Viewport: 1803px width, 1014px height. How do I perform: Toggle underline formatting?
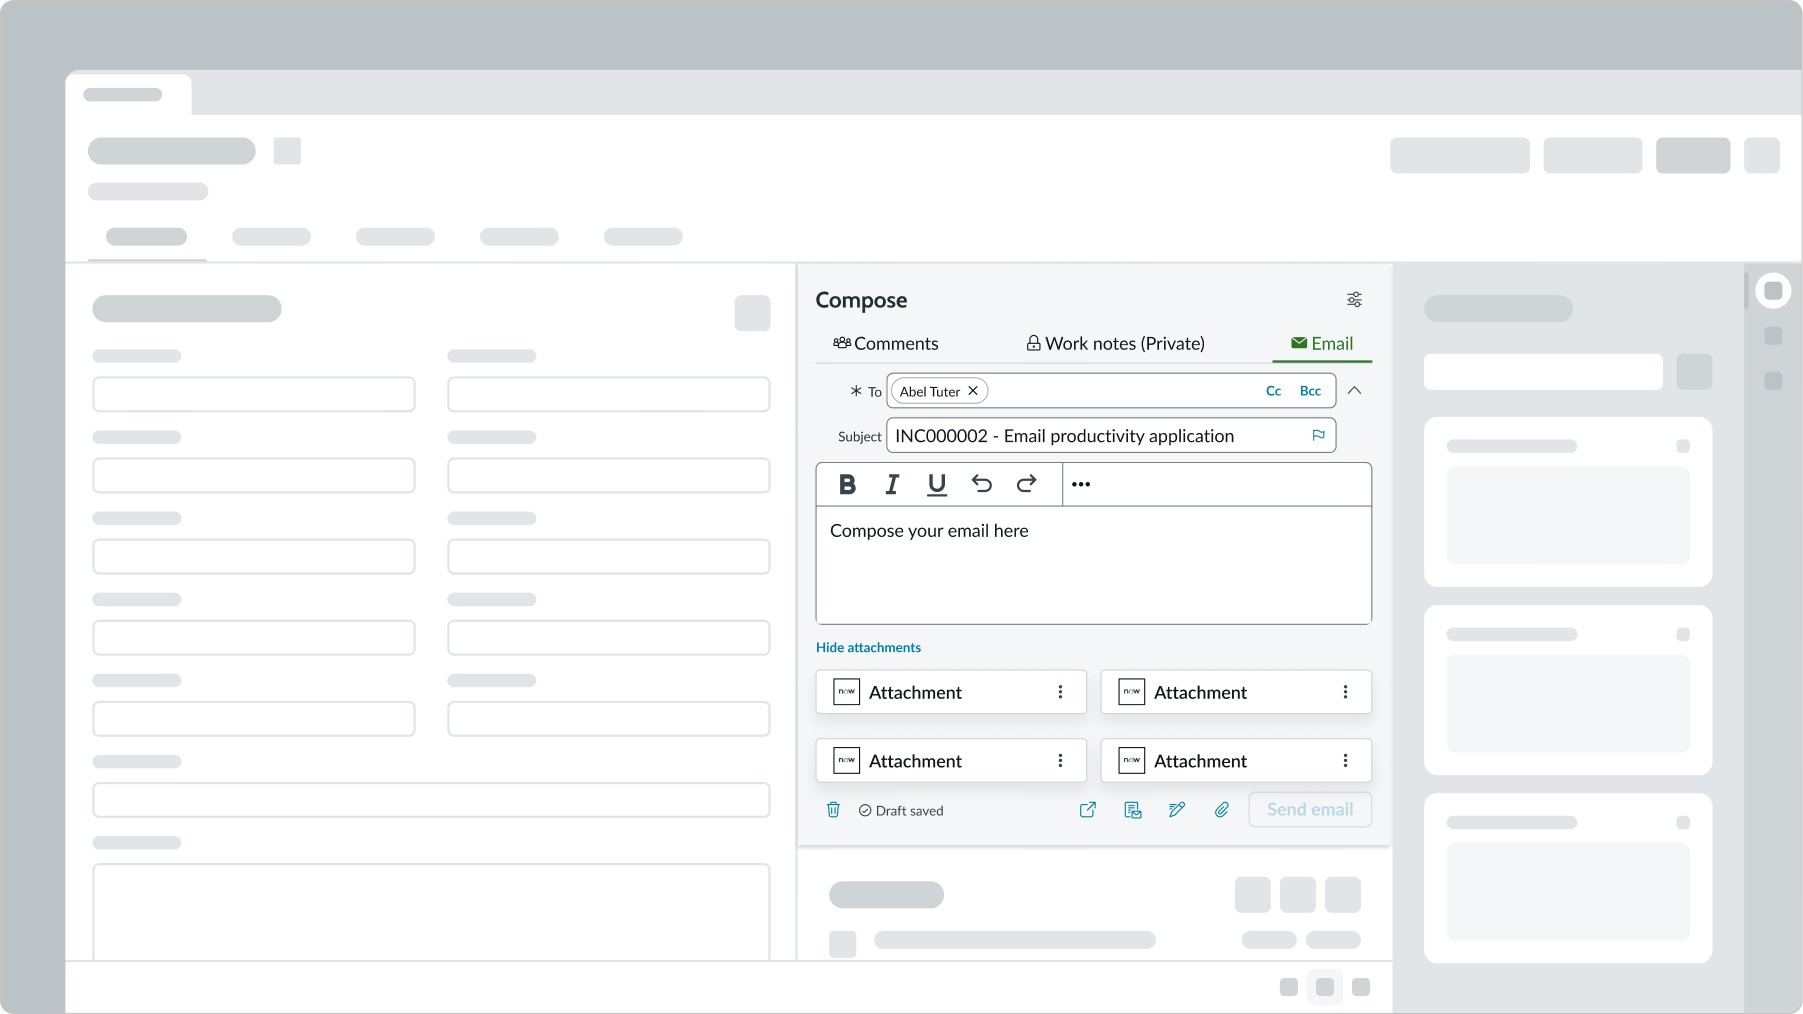pyautogui.click(x=936, y=484)
